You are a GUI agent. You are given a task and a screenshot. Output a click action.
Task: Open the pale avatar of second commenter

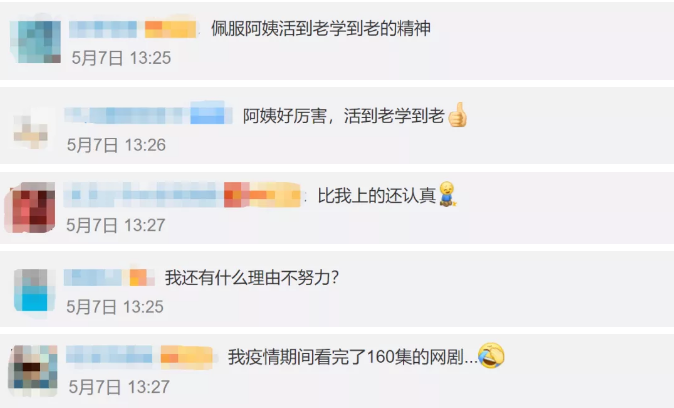[x=31, y=129]
